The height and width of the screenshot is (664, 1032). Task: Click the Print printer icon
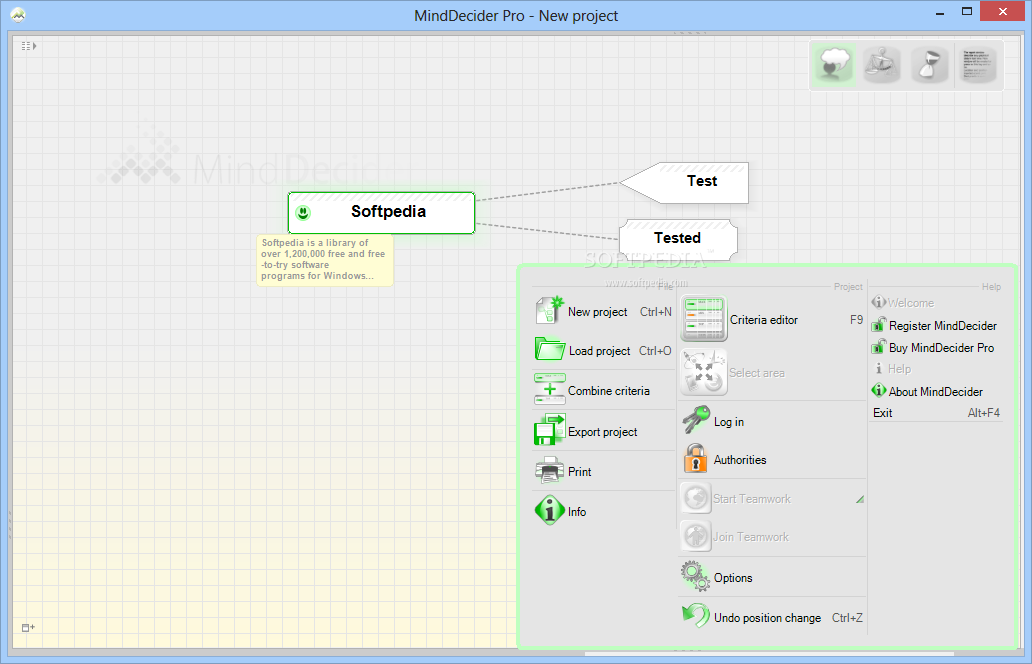coord(550,470)
